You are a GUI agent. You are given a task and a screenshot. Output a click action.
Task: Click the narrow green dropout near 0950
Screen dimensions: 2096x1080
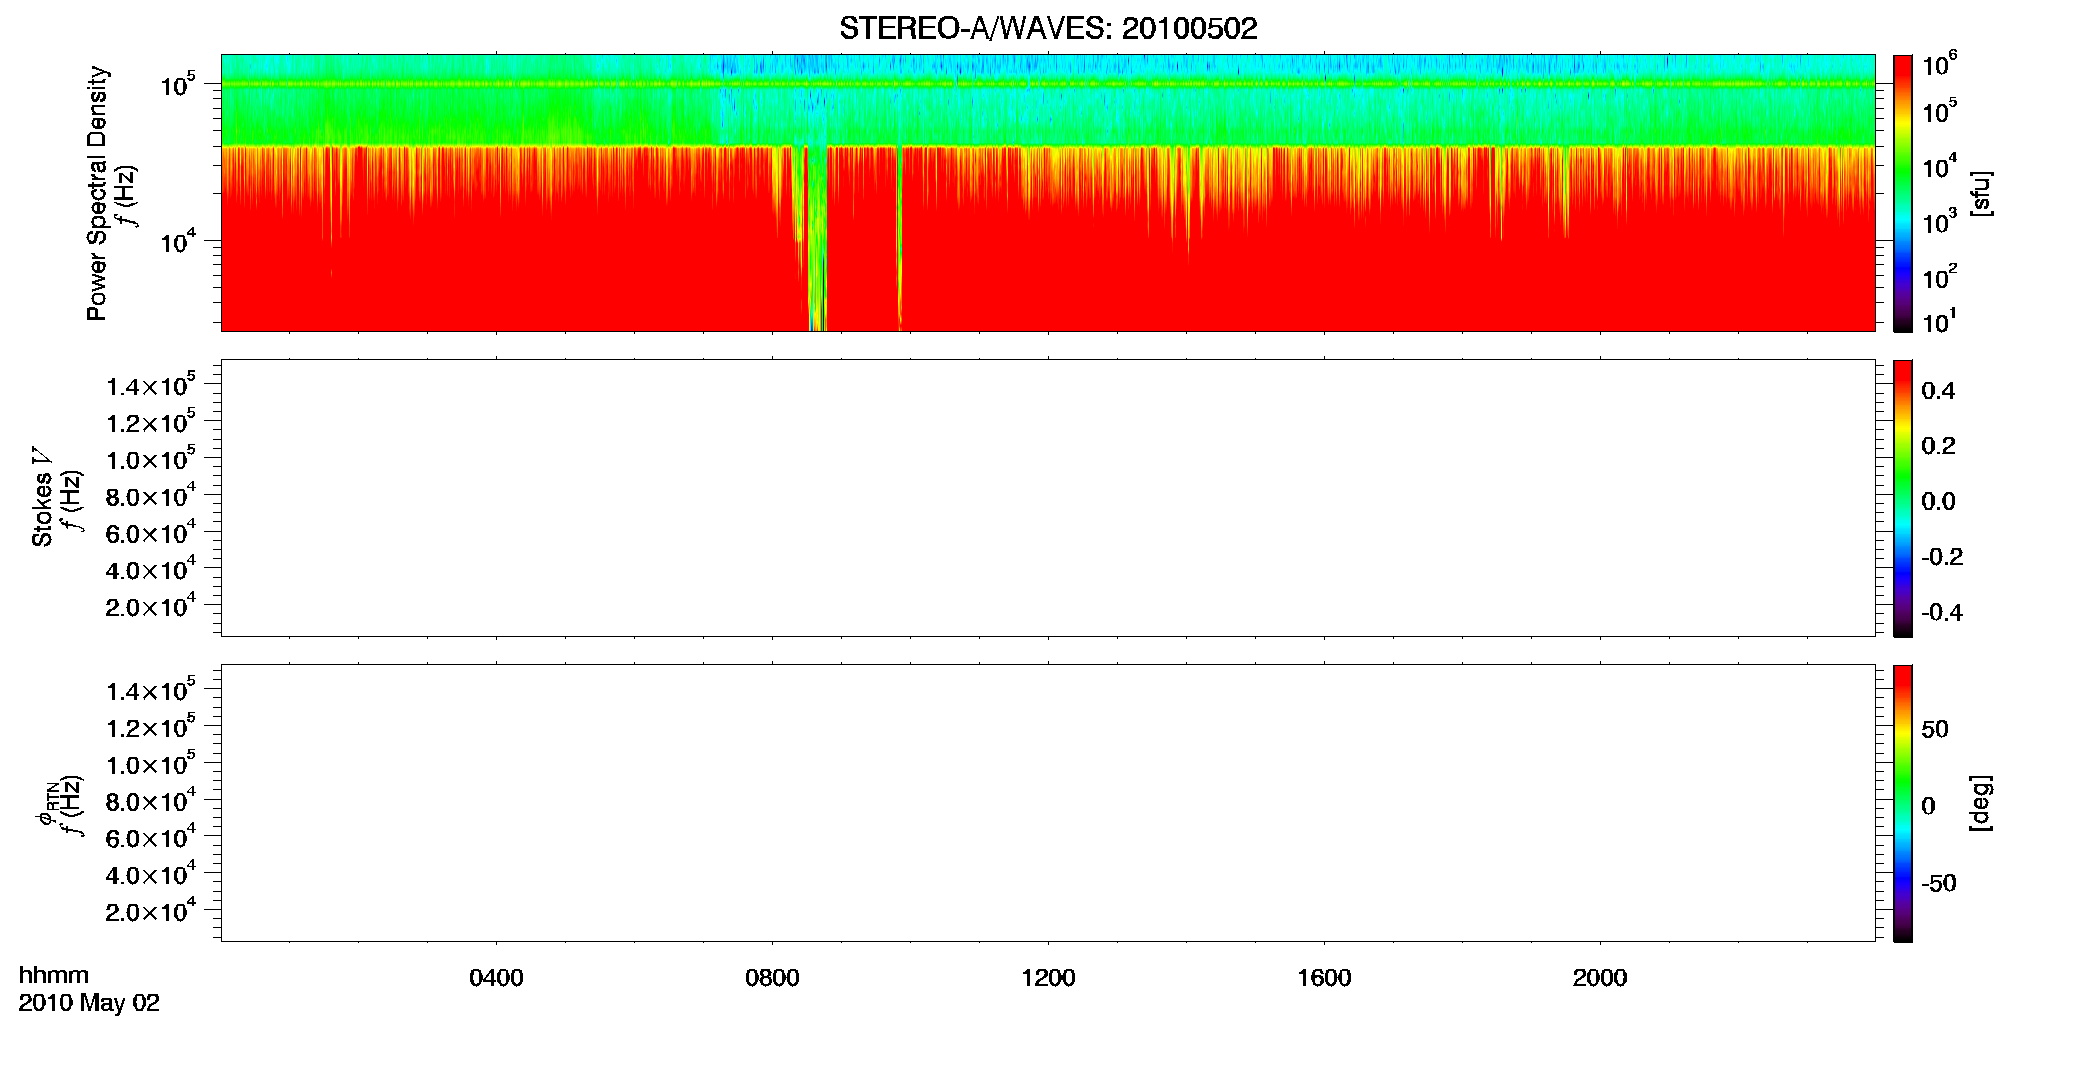pyautogui.click(x=899, y=240)
